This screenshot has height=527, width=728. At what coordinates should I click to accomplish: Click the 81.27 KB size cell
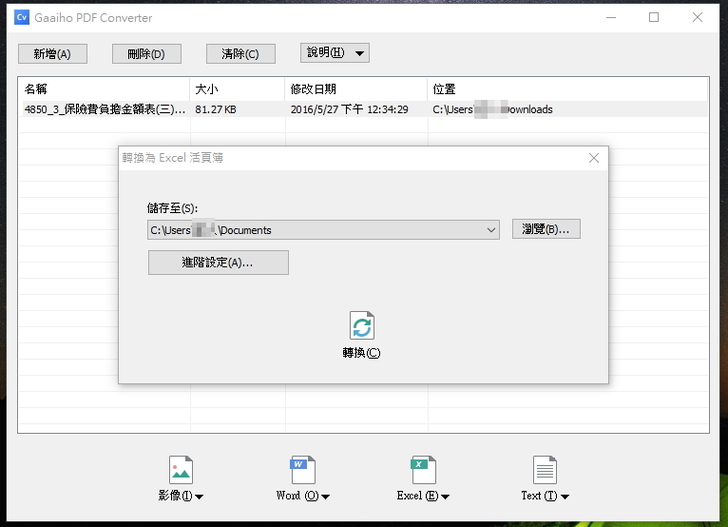pyautogui.click(x=215, y=110)
